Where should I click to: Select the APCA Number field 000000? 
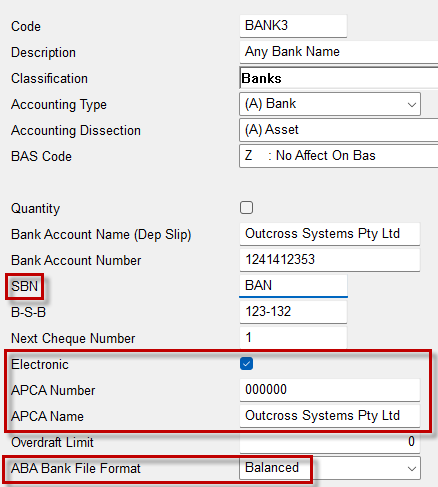330,390
